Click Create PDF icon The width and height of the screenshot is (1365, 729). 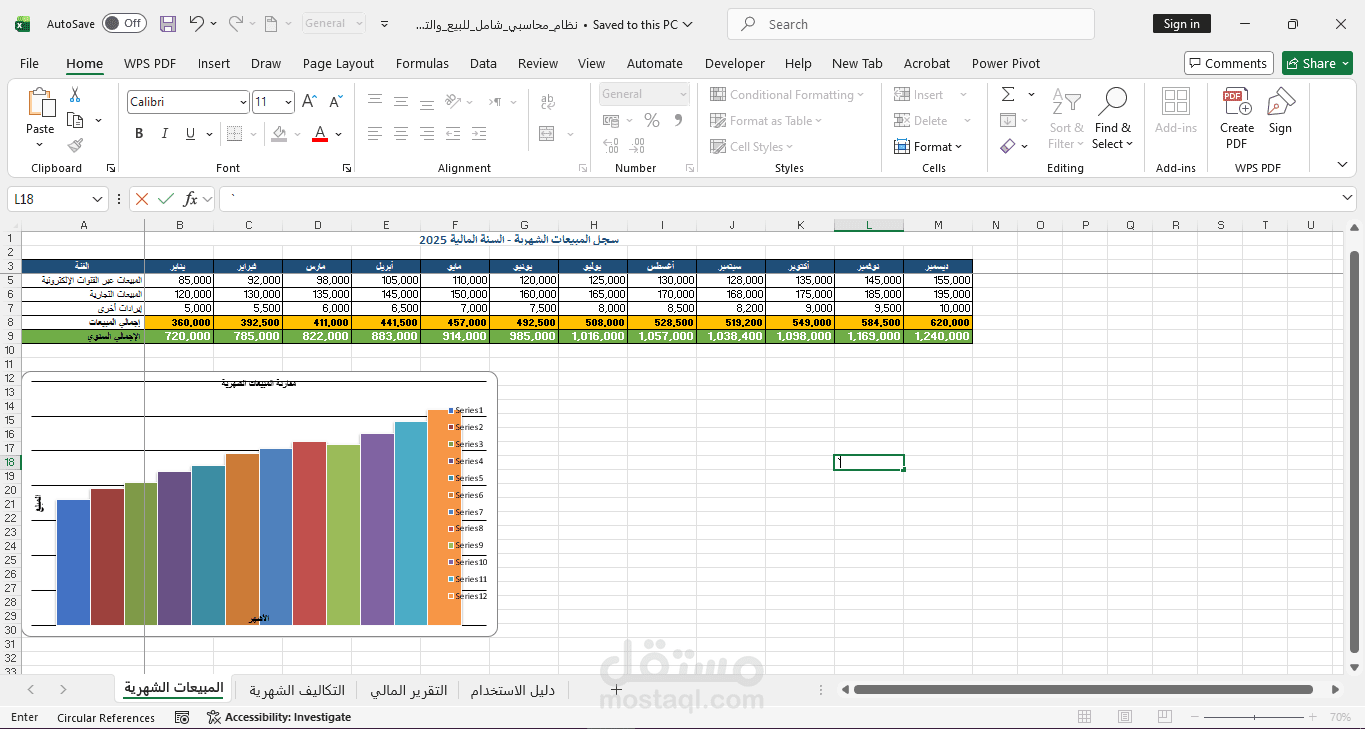coord(1237,119)
